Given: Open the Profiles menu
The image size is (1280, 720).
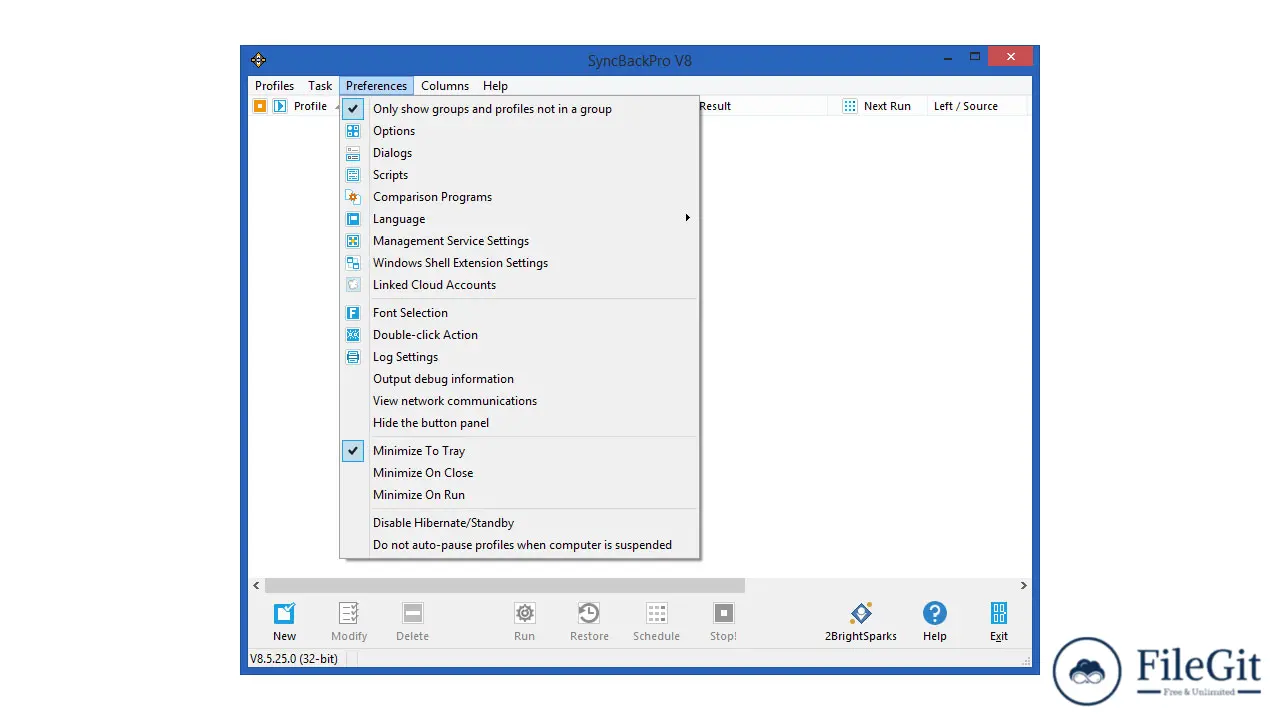Looking at the screenshot, I should [274, 86].
